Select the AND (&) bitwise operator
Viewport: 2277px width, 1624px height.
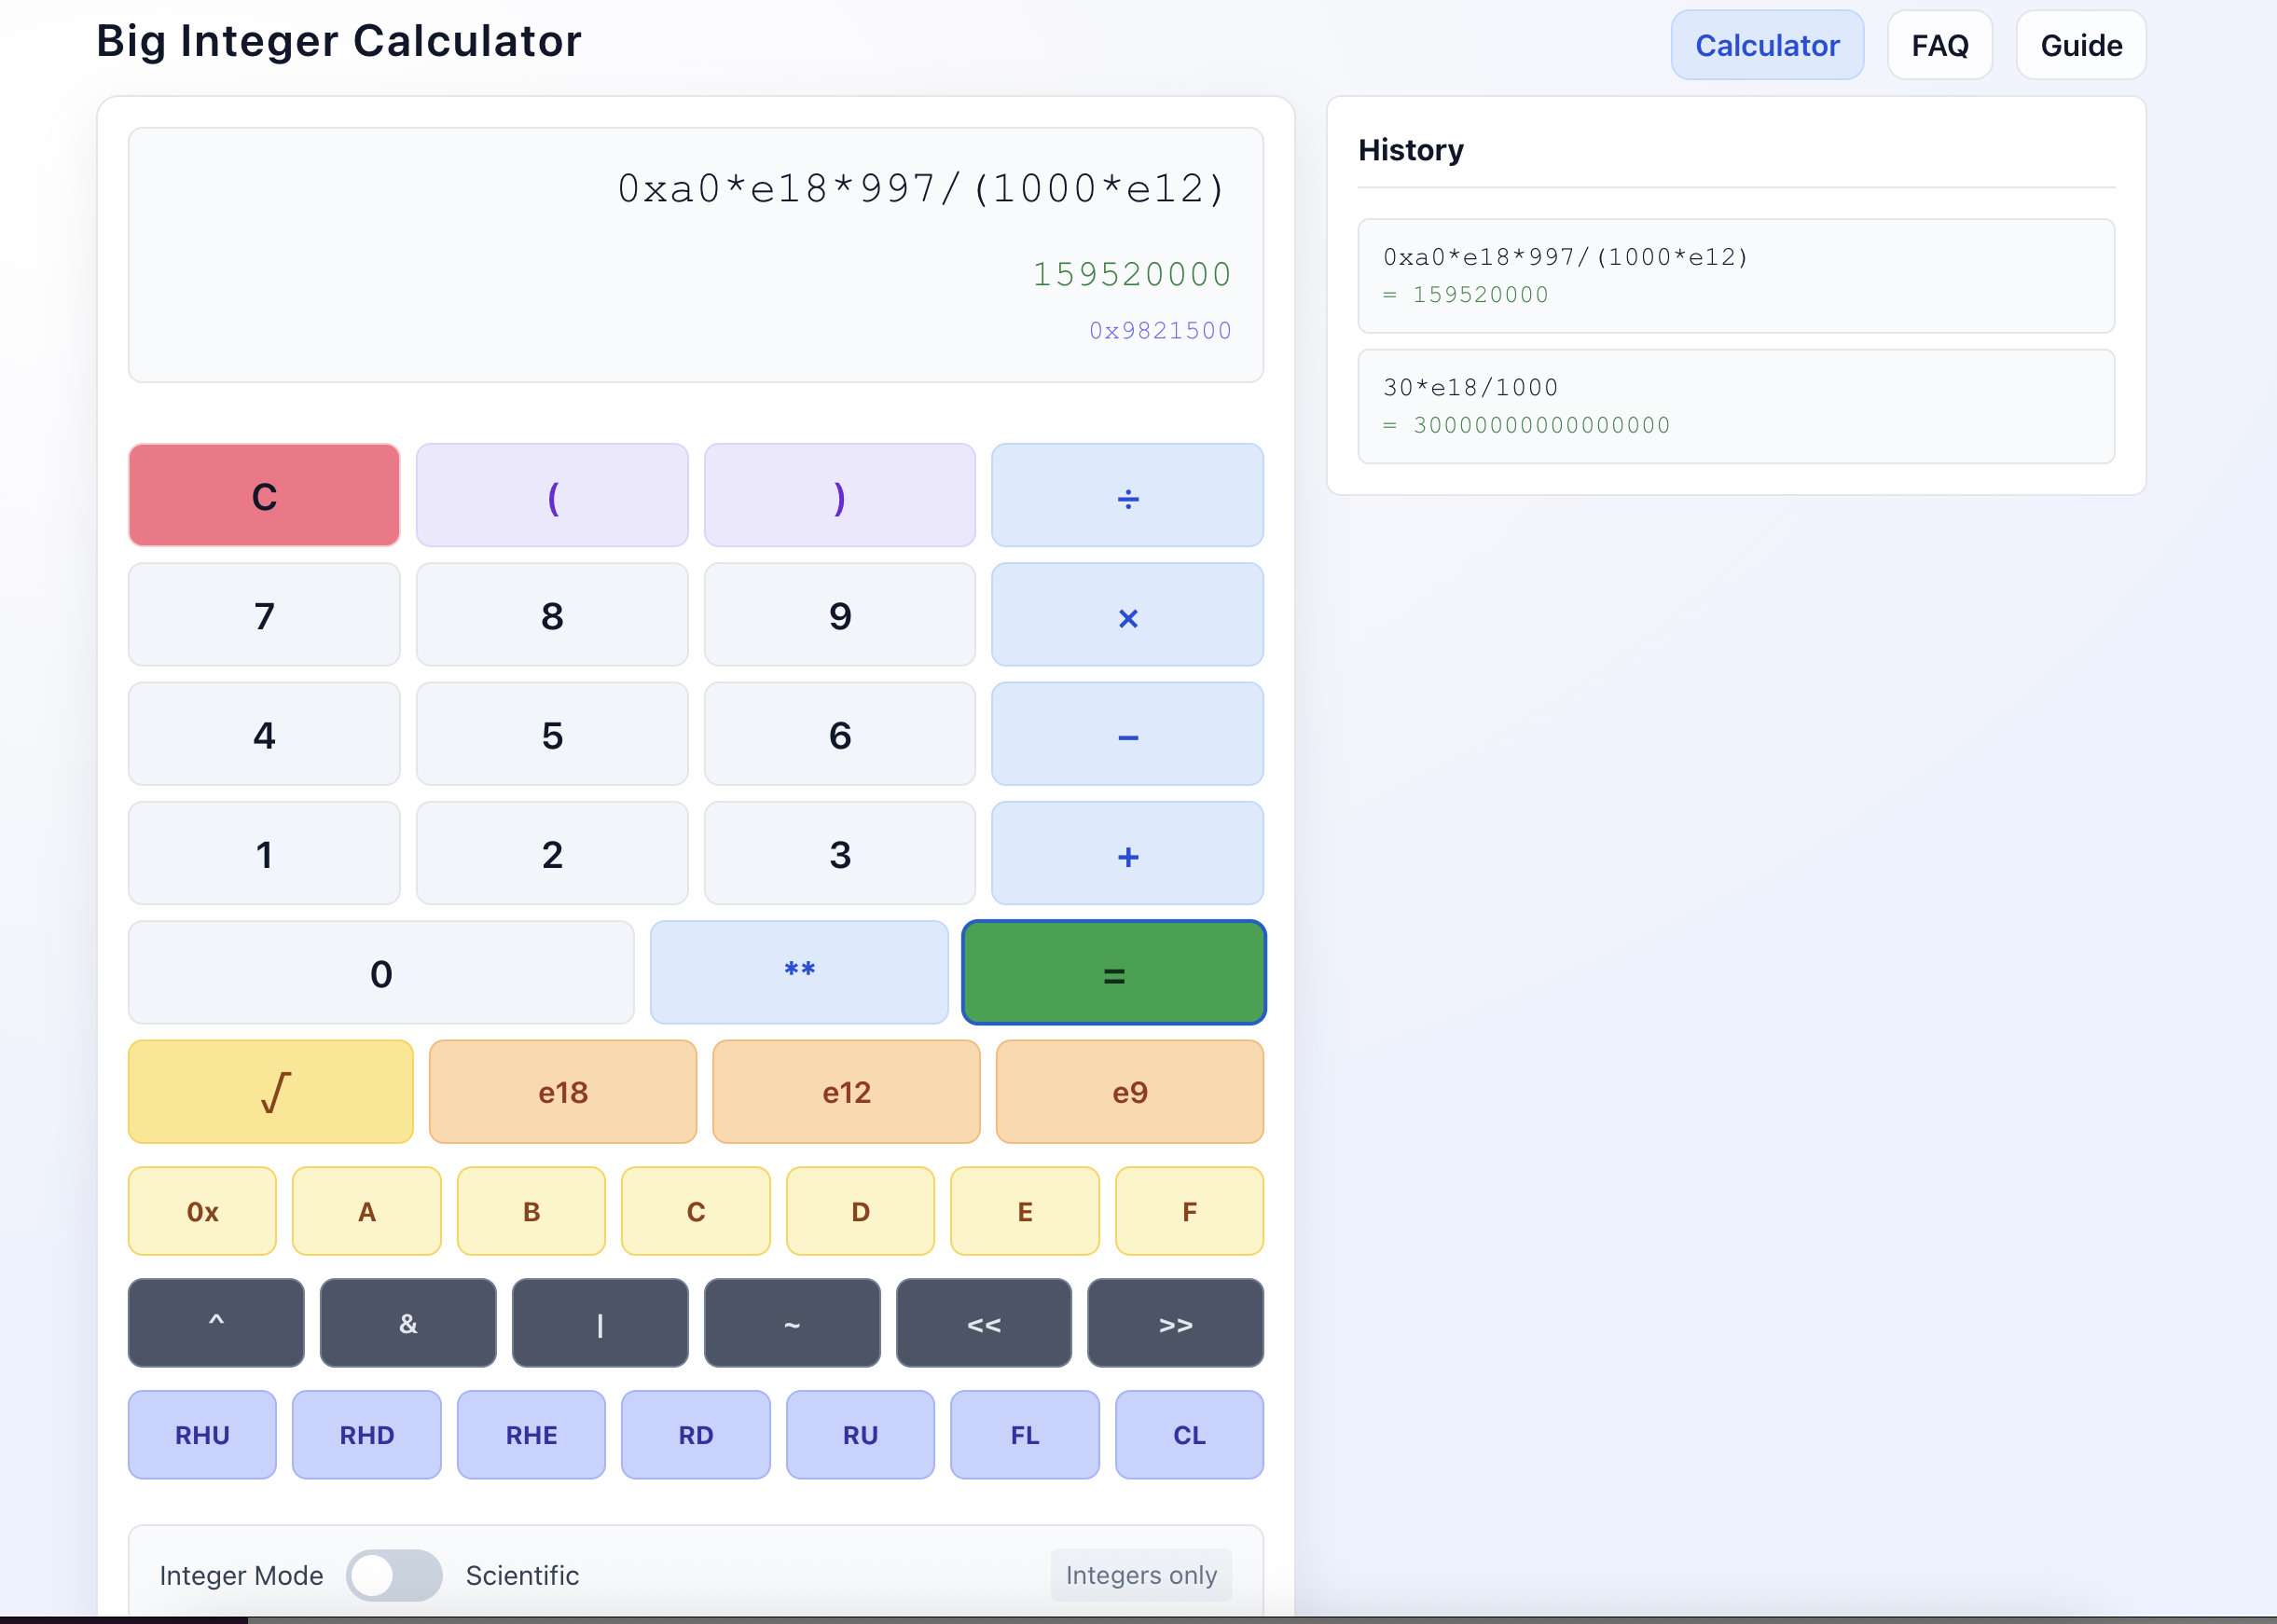pos(407,1323)
